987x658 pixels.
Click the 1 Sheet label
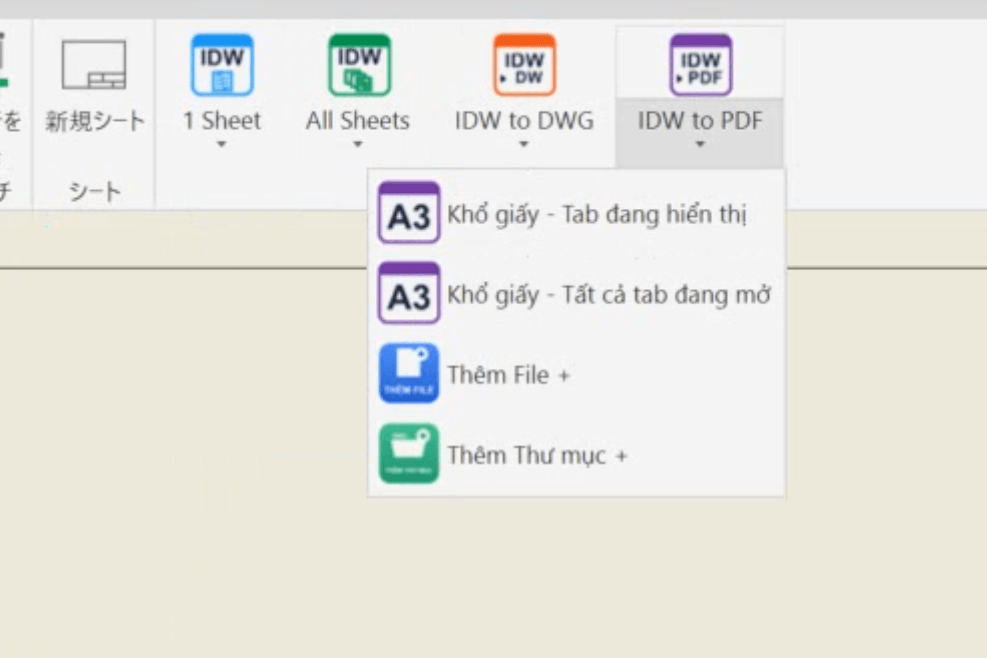point(222,120)
